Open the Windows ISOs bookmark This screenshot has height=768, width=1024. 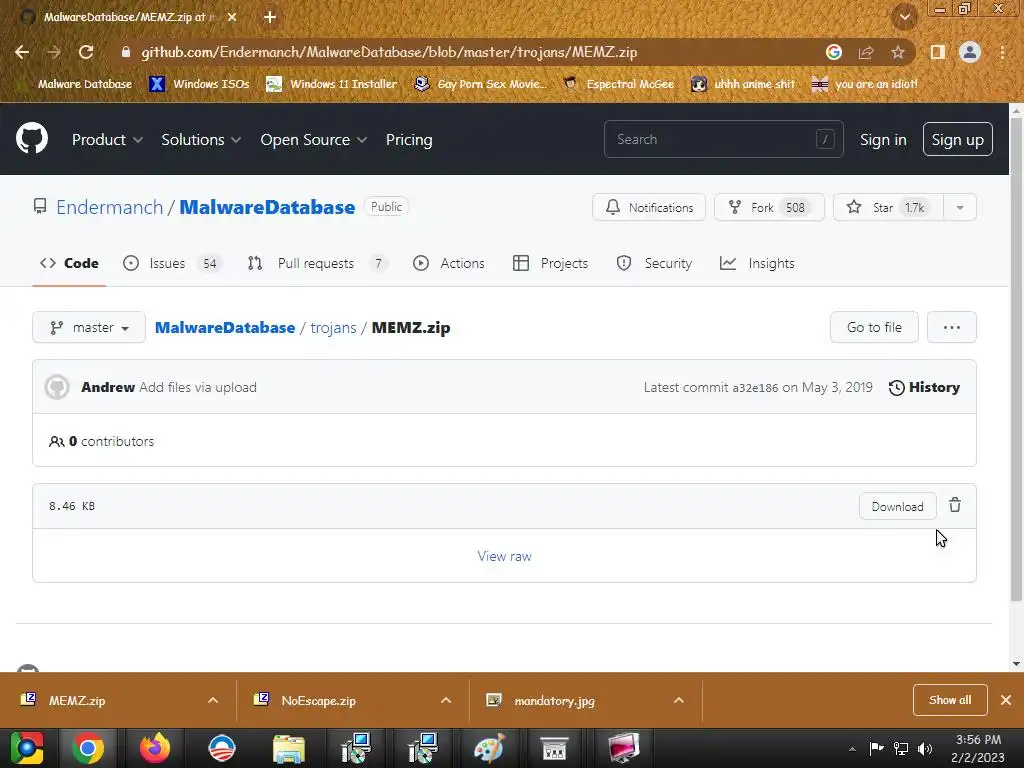click(x=199, y=84)
